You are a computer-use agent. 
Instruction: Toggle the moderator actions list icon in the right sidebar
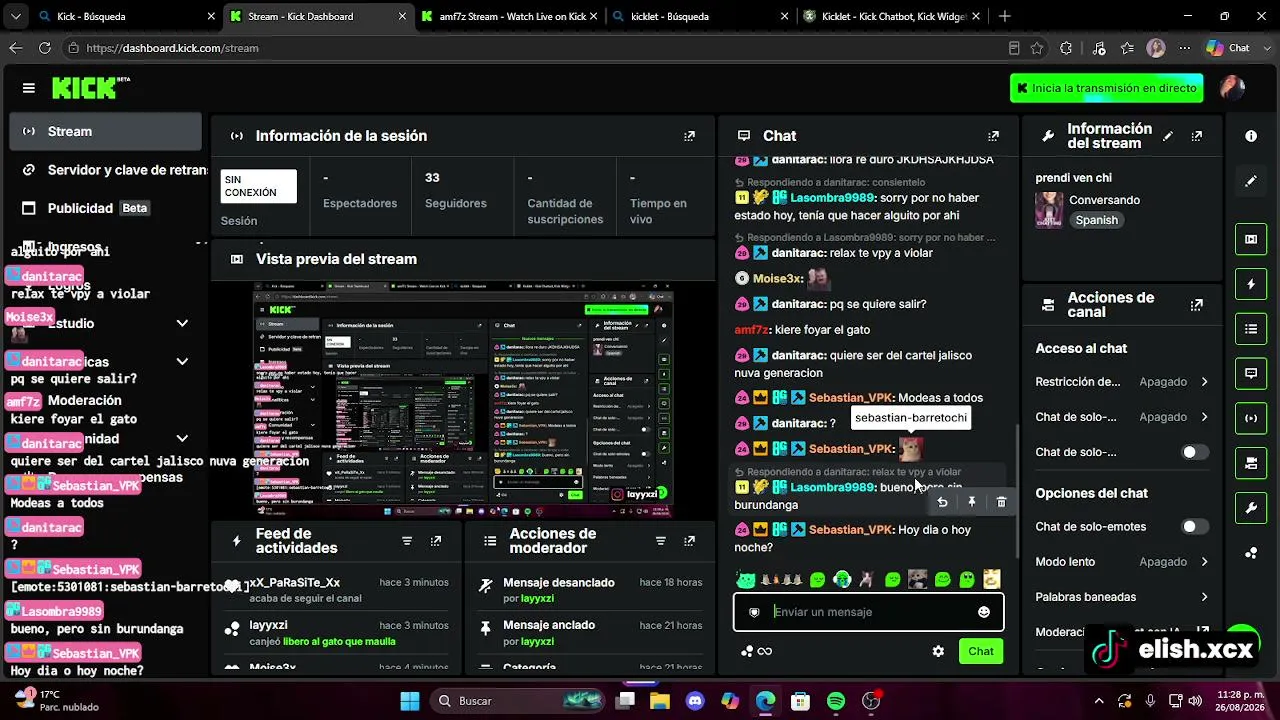(x=1251, y=329)
